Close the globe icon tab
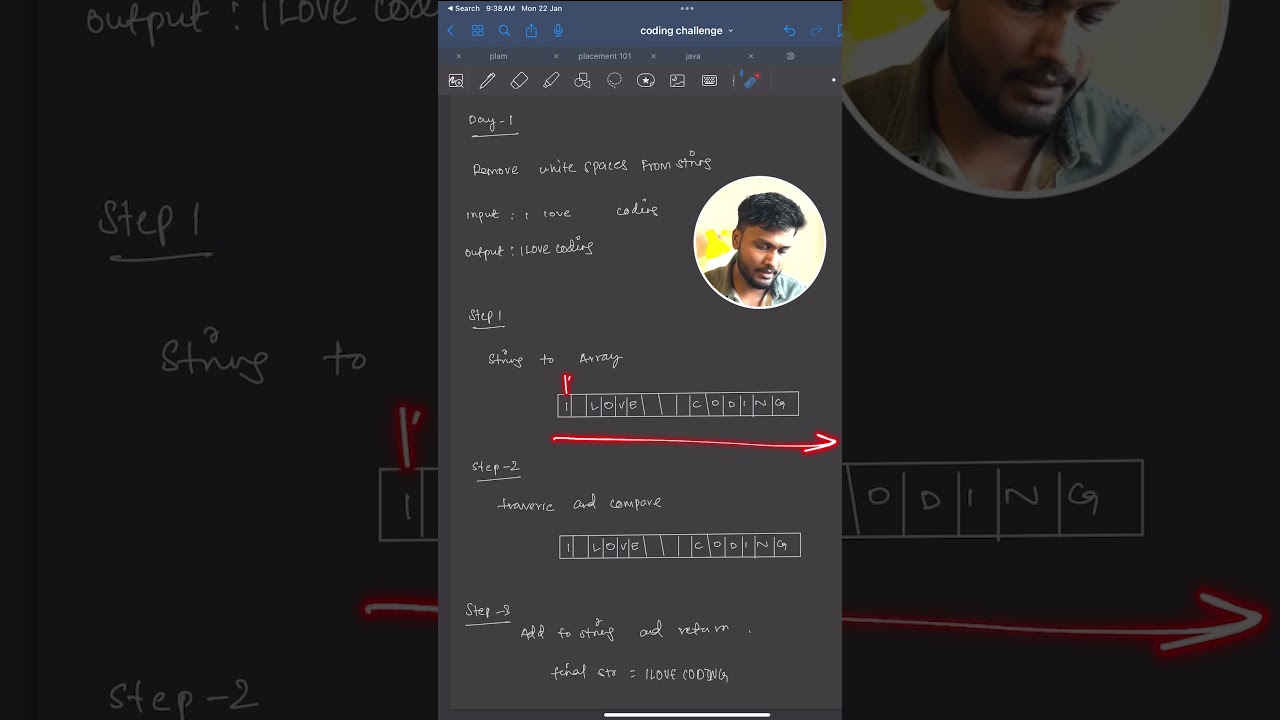The image size is (1280, 720). click(751, 56)
